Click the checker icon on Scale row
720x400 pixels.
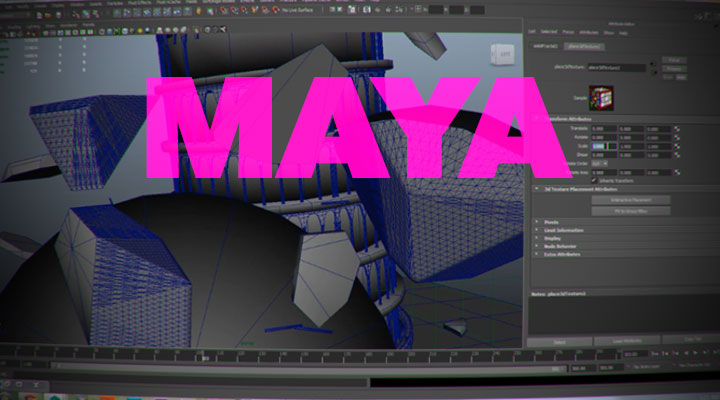click(677, 146)
